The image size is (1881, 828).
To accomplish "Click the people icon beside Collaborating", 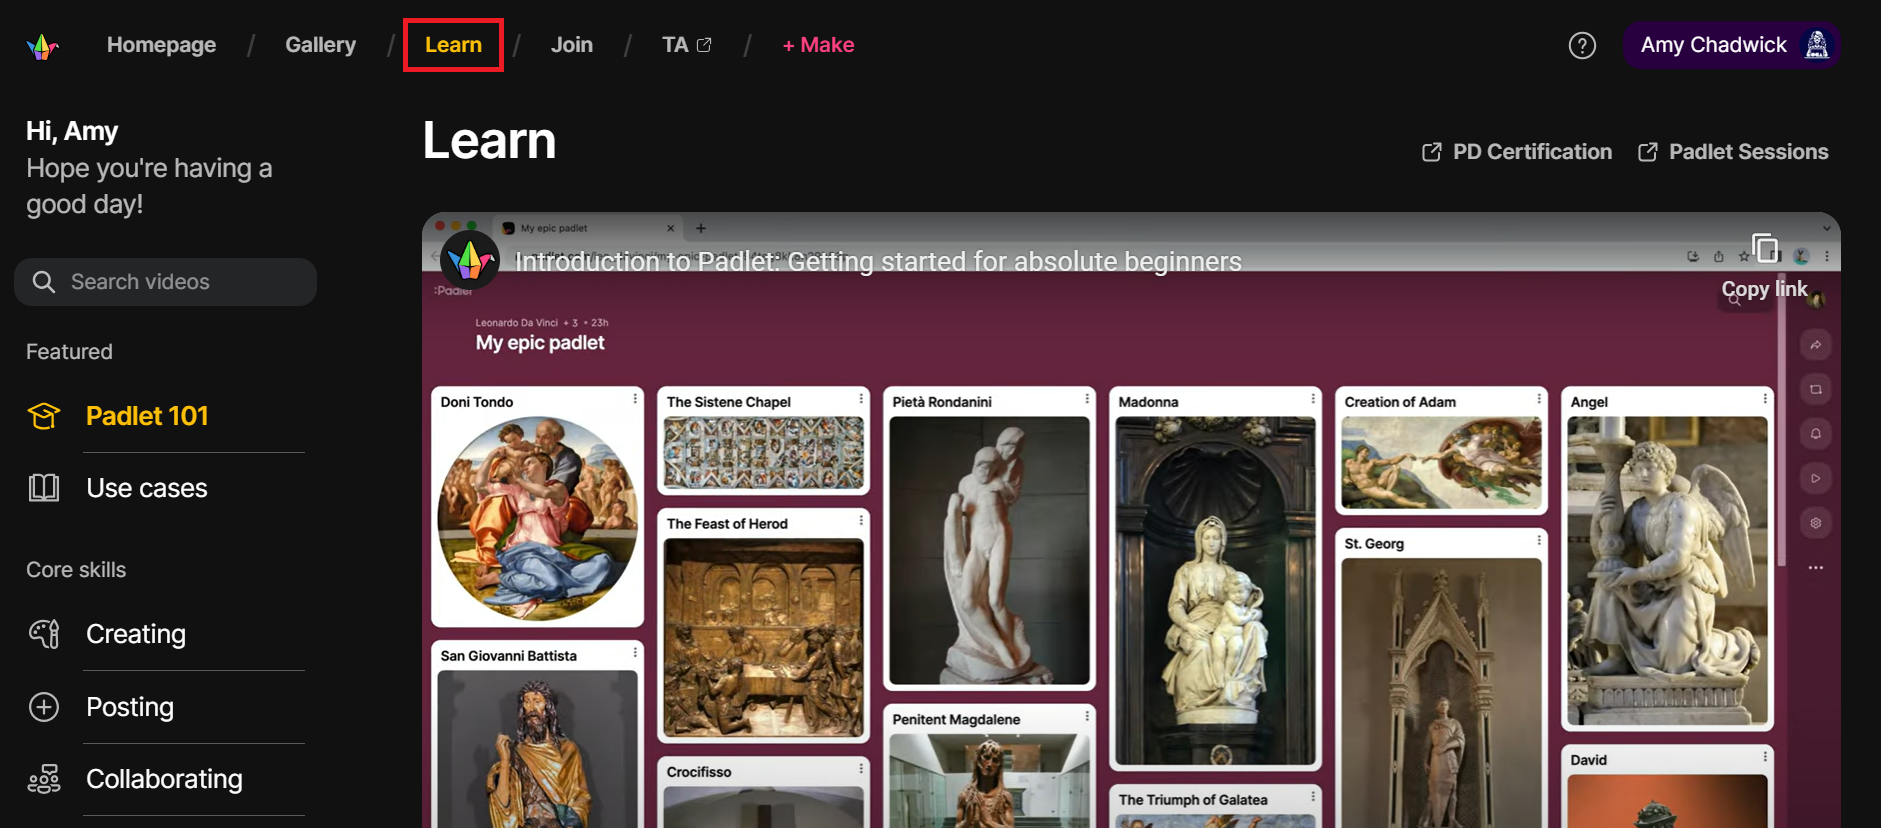I will click(x=44, y=779).
